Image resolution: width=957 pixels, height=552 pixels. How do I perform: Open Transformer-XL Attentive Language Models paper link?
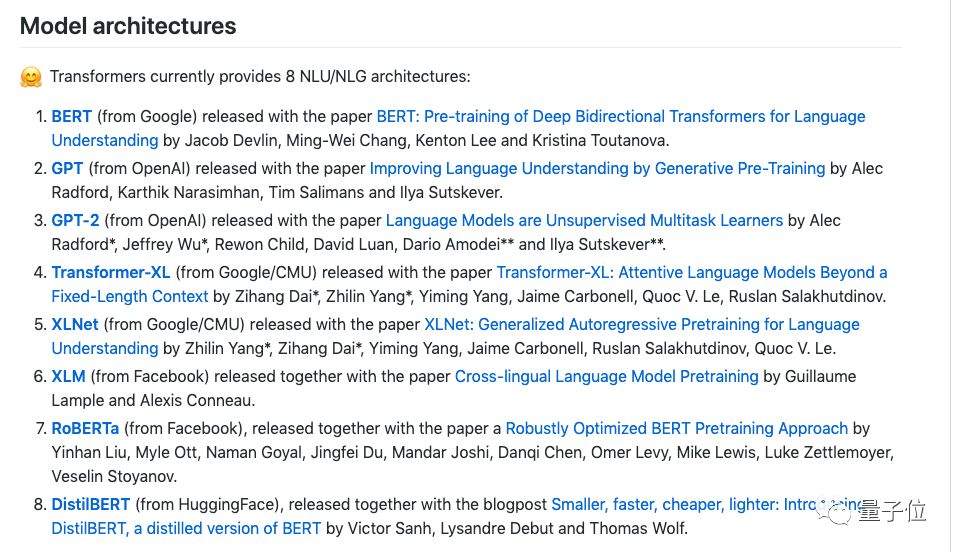pyautogui.click(x=691, y=272)
